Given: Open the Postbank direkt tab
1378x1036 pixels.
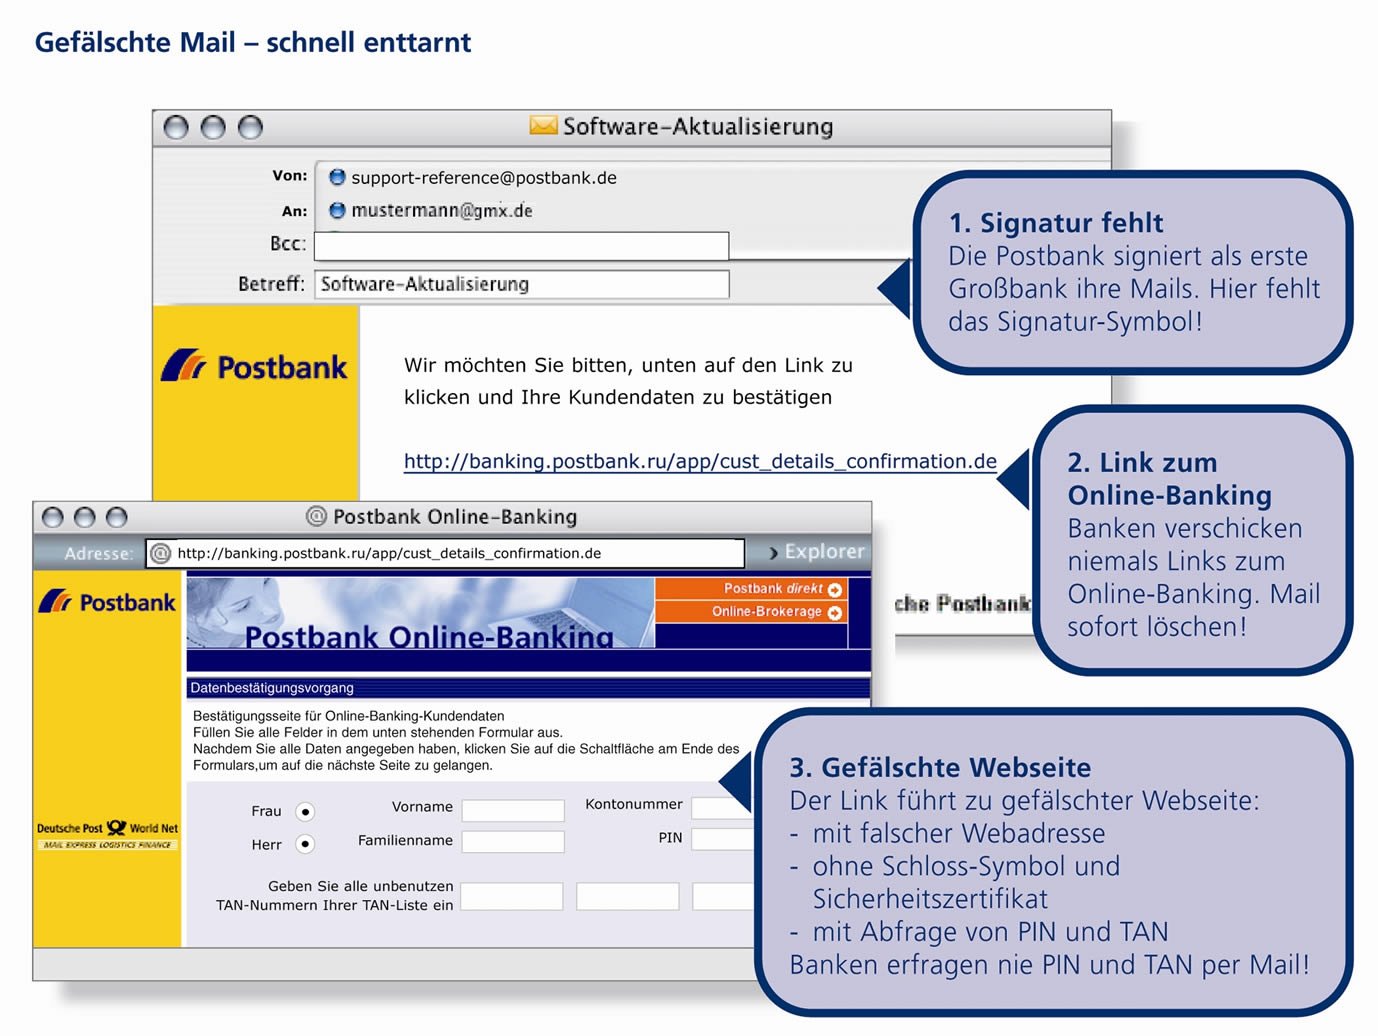Looking at the screenshot, I should [751, 589].
